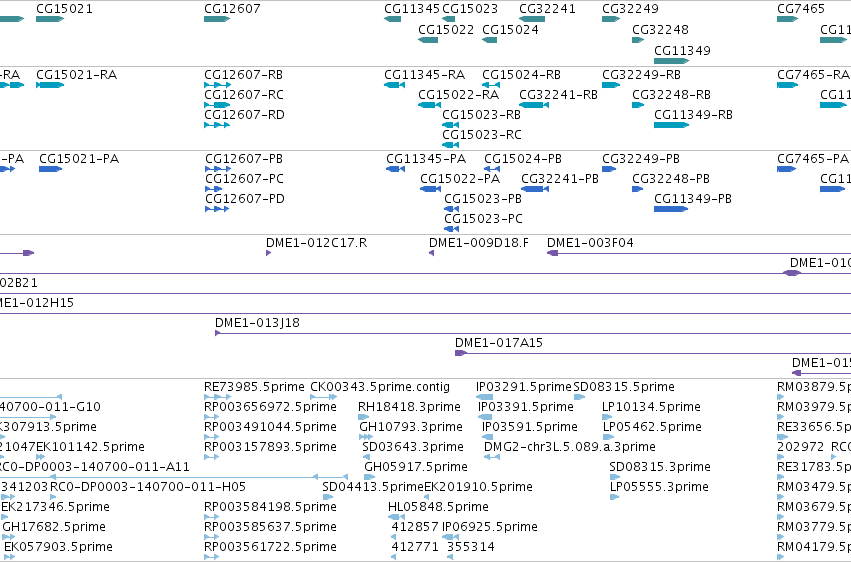Image resolution: width=851 pixels, height=562 pixels.
Task: Select transcript label CG15023-RC
Action: (482, 135)
